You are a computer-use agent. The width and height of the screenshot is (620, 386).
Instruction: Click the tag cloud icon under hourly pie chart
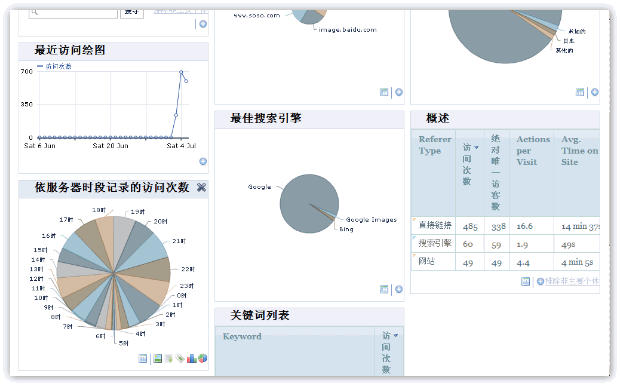180,359
